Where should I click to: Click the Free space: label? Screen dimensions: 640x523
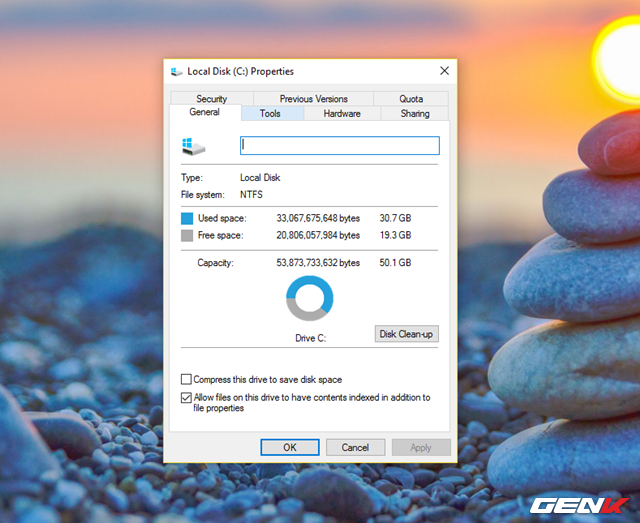(x=220, y=236)
